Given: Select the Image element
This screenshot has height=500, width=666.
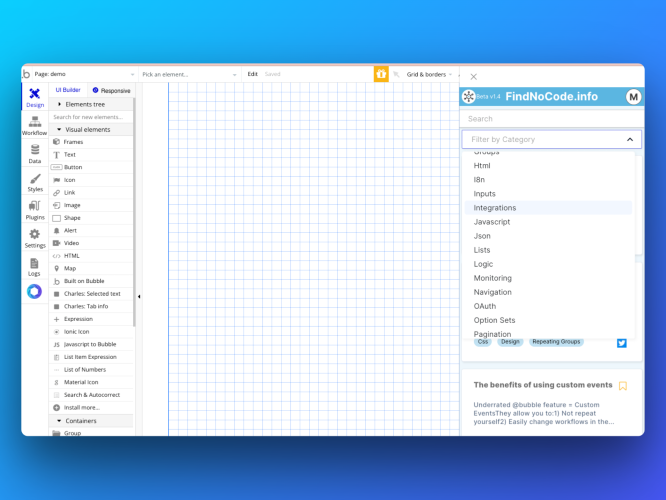Looking at the screenshot, I should [x=91, y=205].
